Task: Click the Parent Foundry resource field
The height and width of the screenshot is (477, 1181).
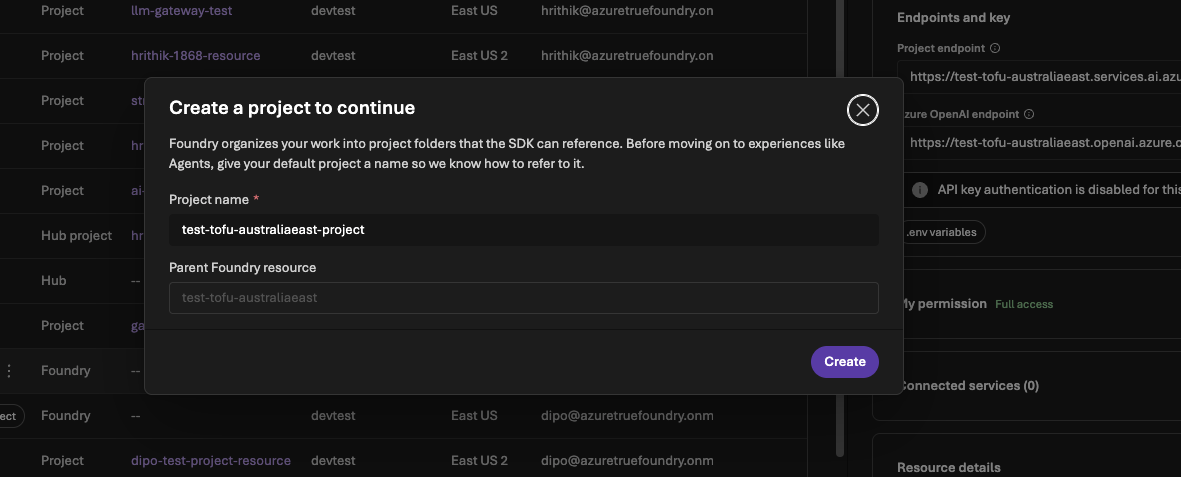Action: 523,298
